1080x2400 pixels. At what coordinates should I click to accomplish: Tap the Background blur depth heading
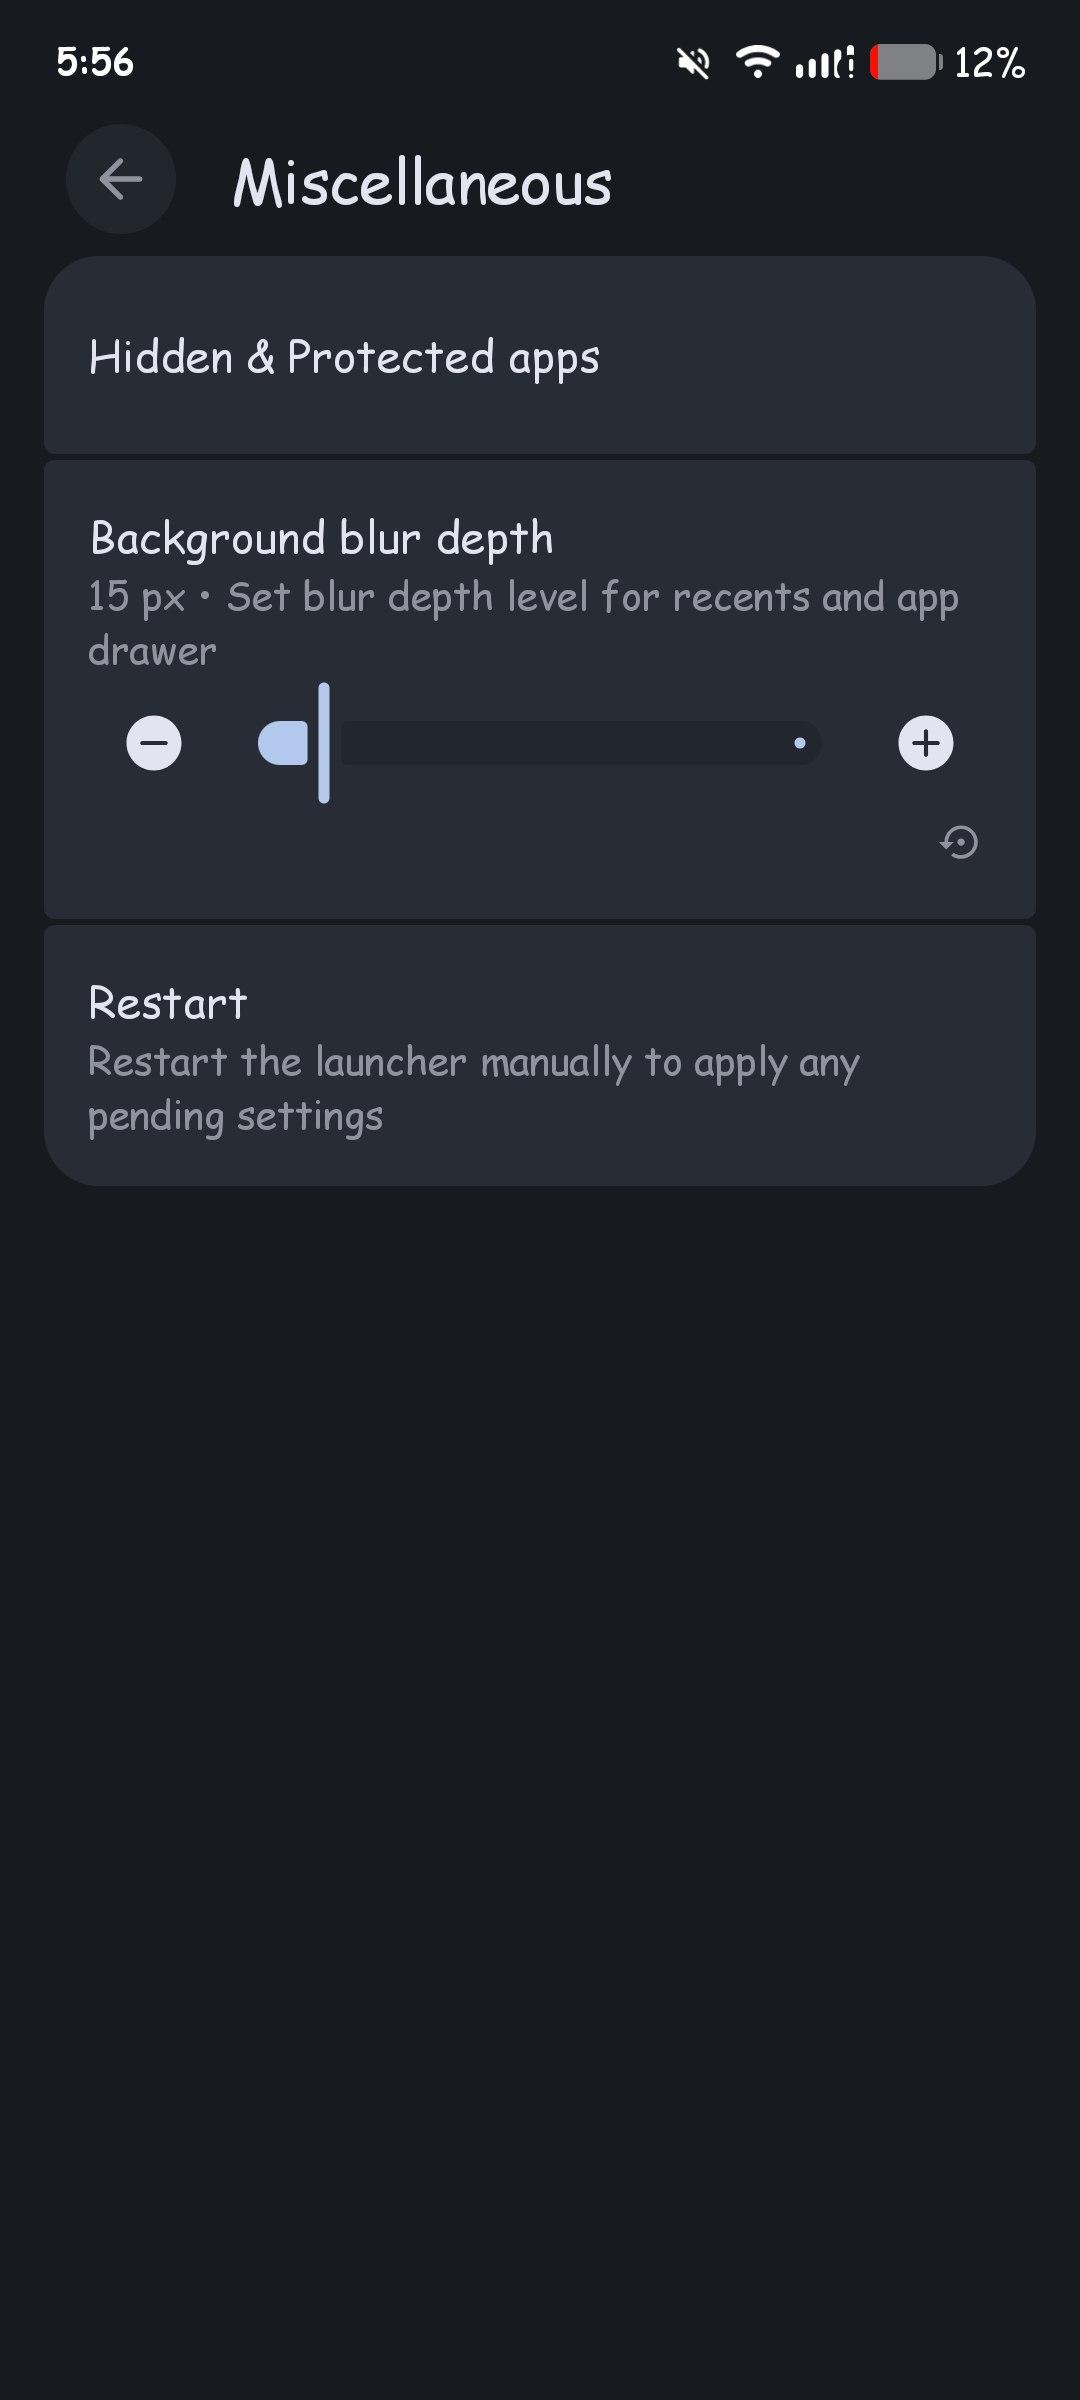pyautogui.click(x=321, y=538)
